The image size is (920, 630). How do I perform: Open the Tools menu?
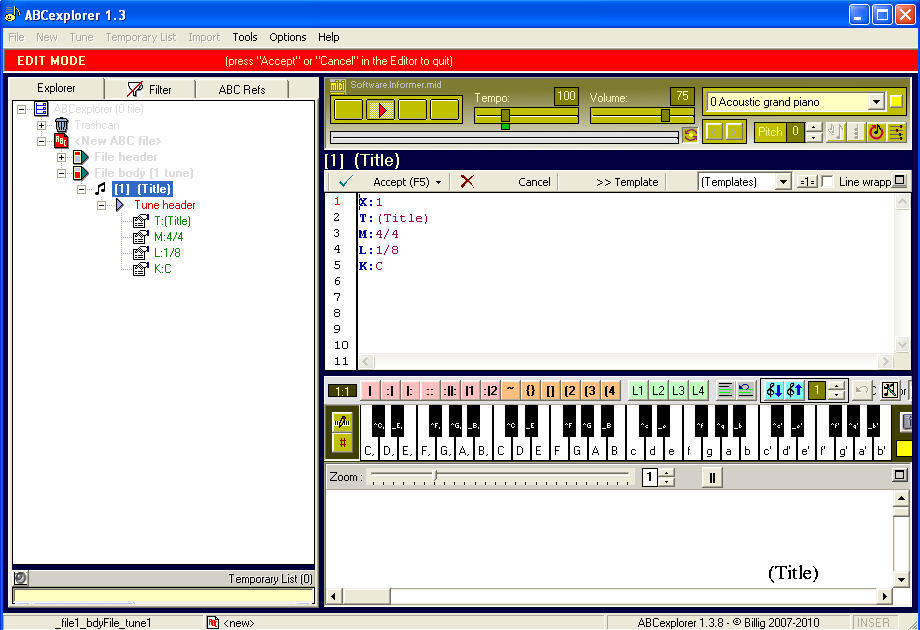click(245, 37)
